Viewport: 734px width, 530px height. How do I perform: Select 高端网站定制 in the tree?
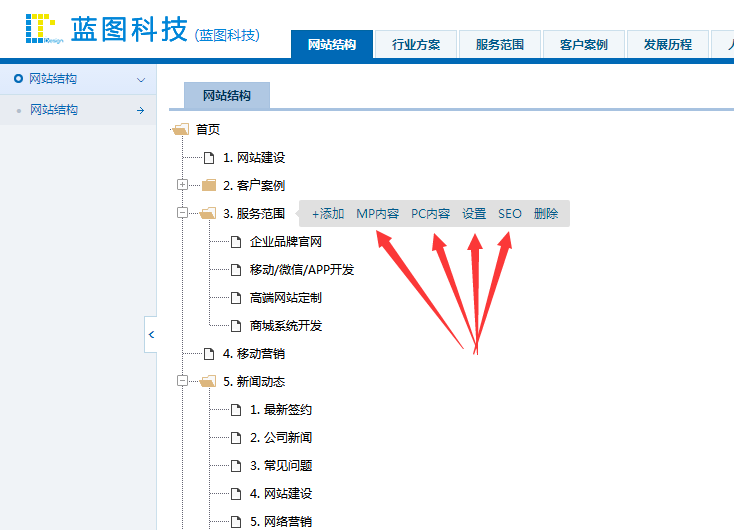click(286, 298)
